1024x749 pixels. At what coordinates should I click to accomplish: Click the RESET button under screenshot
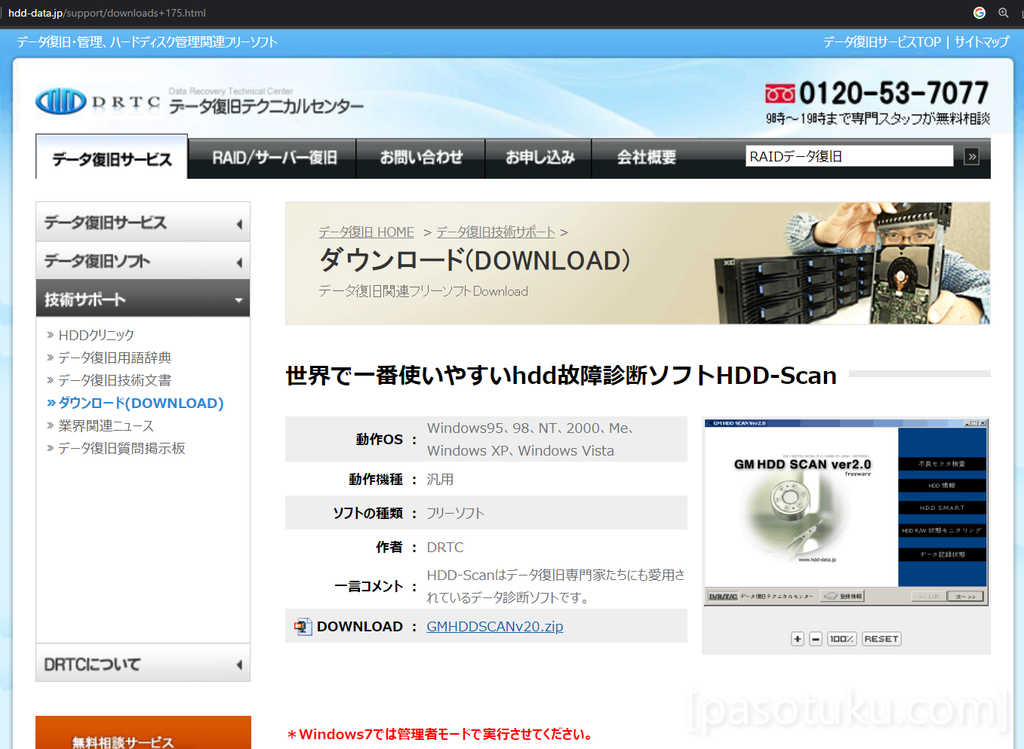click(882, 639)
